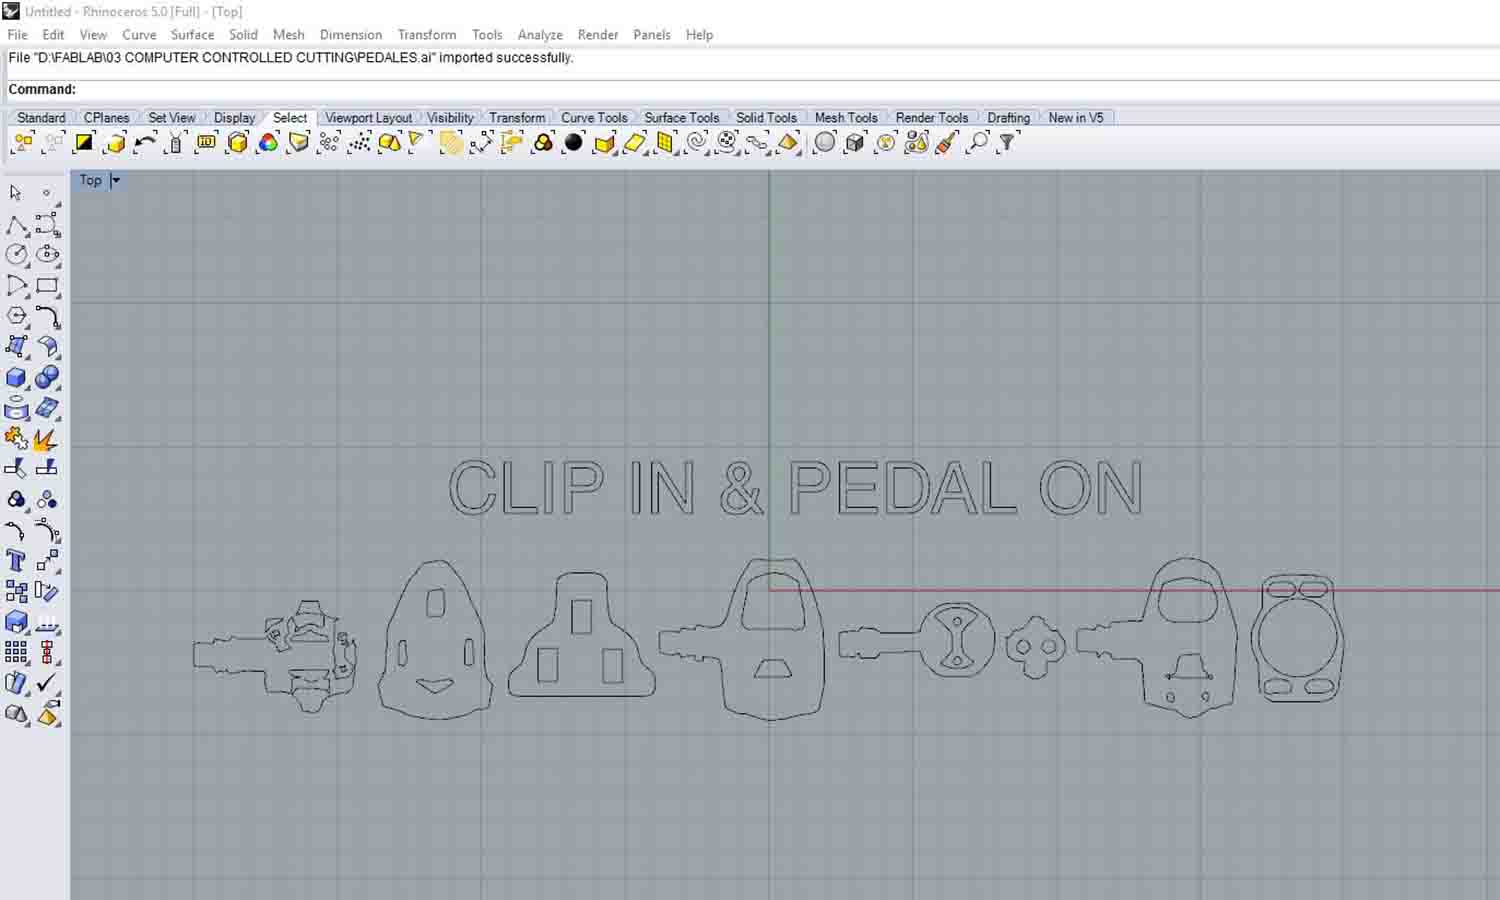Switch to the Standard toolbar tab
1500x900 pixels.
[41, 117]
